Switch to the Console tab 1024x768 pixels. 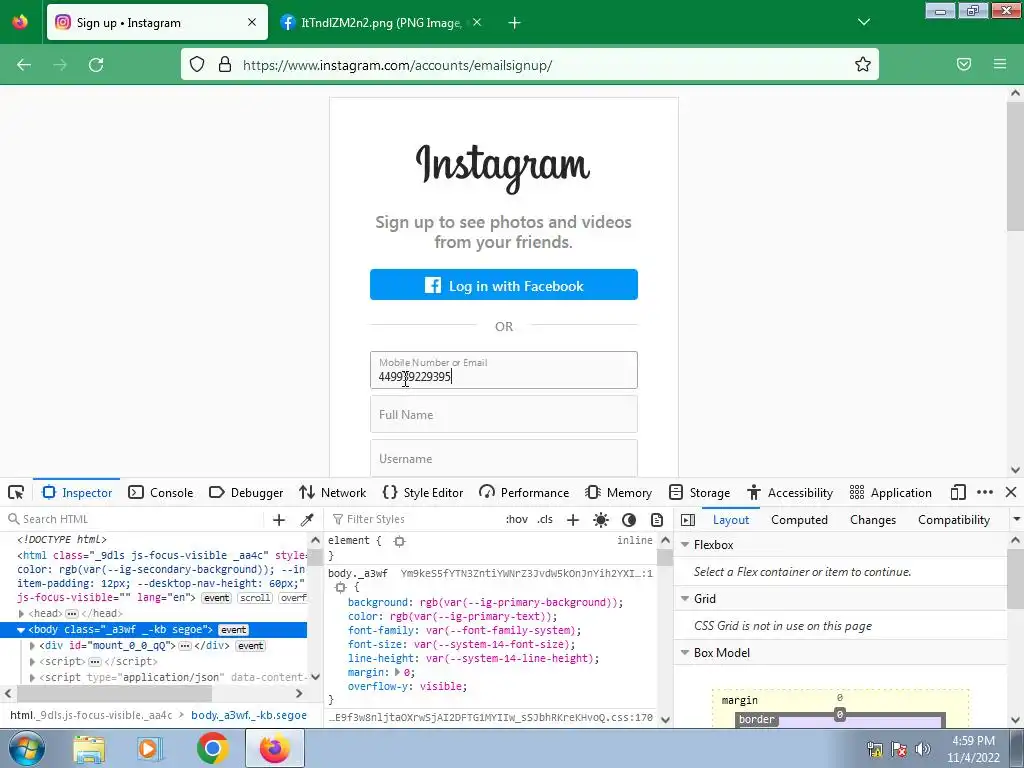tap(161, 492)
